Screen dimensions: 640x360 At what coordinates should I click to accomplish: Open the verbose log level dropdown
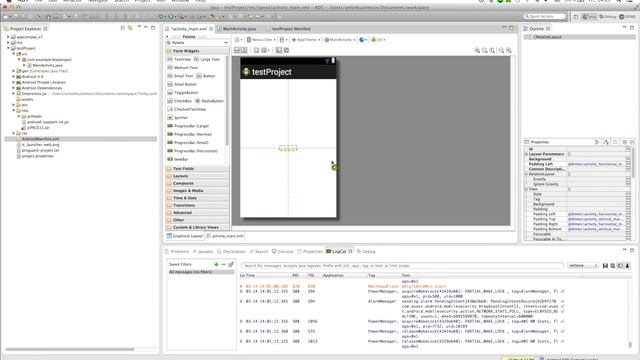coord(582,266)
